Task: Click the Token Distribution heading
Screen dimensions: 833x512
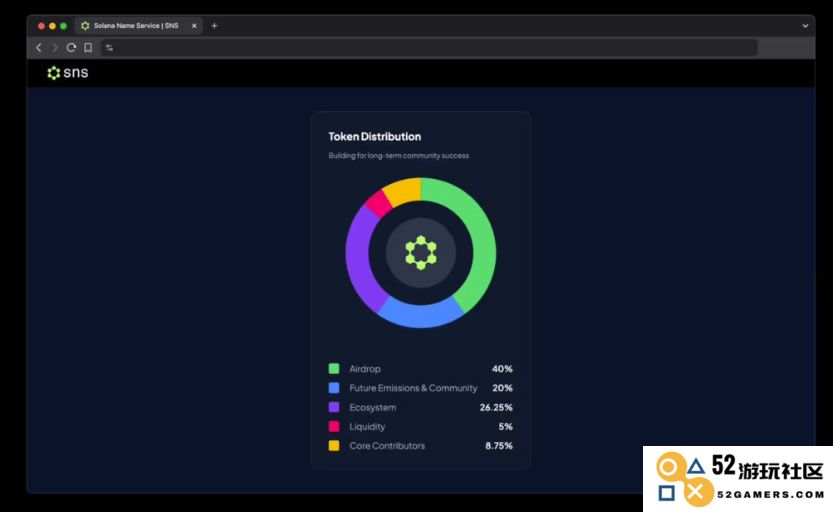Action: coord(375,136)
